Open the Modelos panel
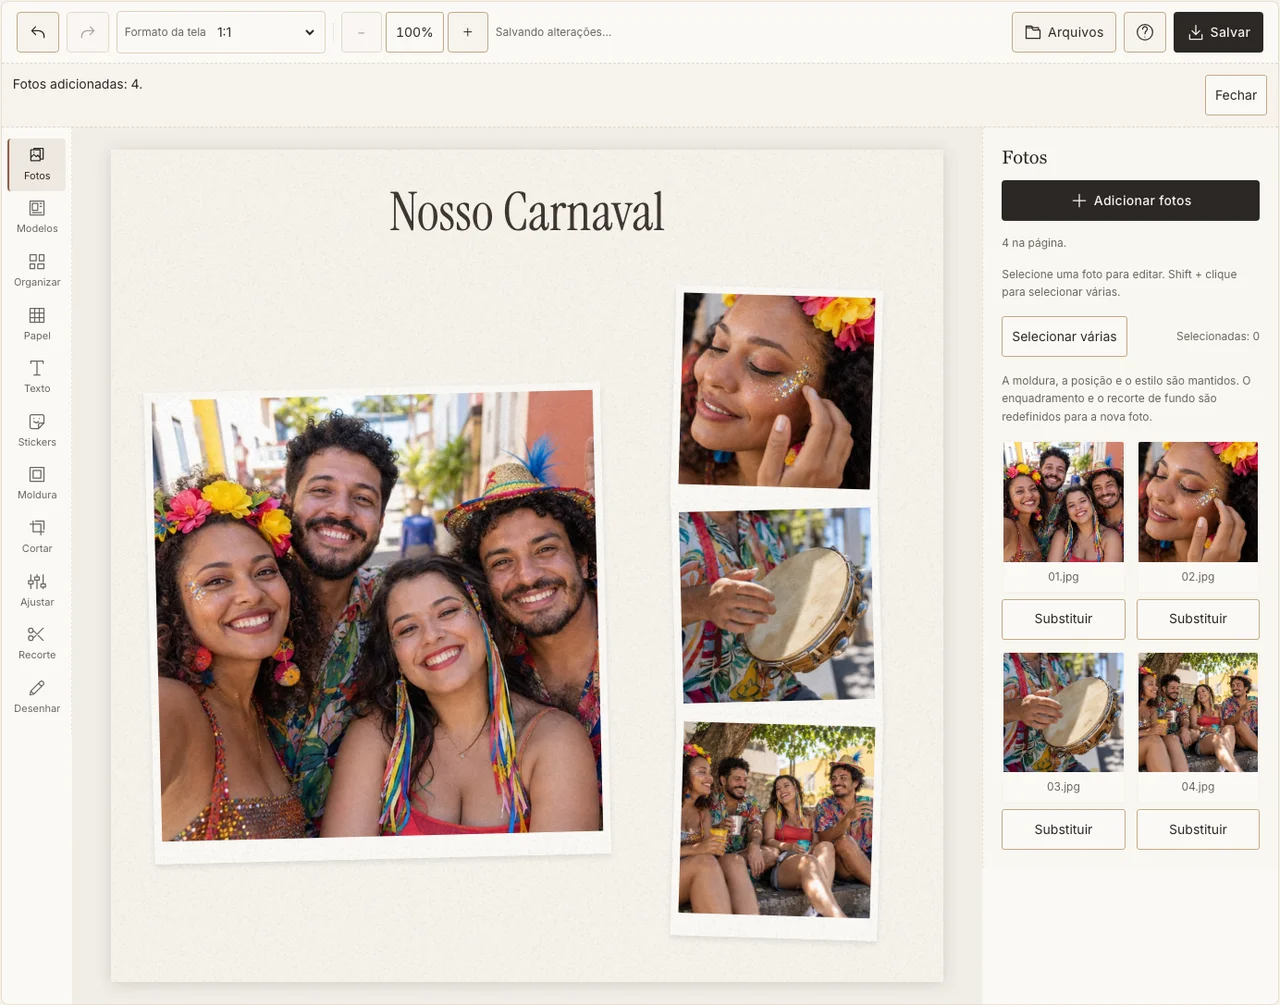This screenshot has height=1005, width=1280. [x=37, y=217]
